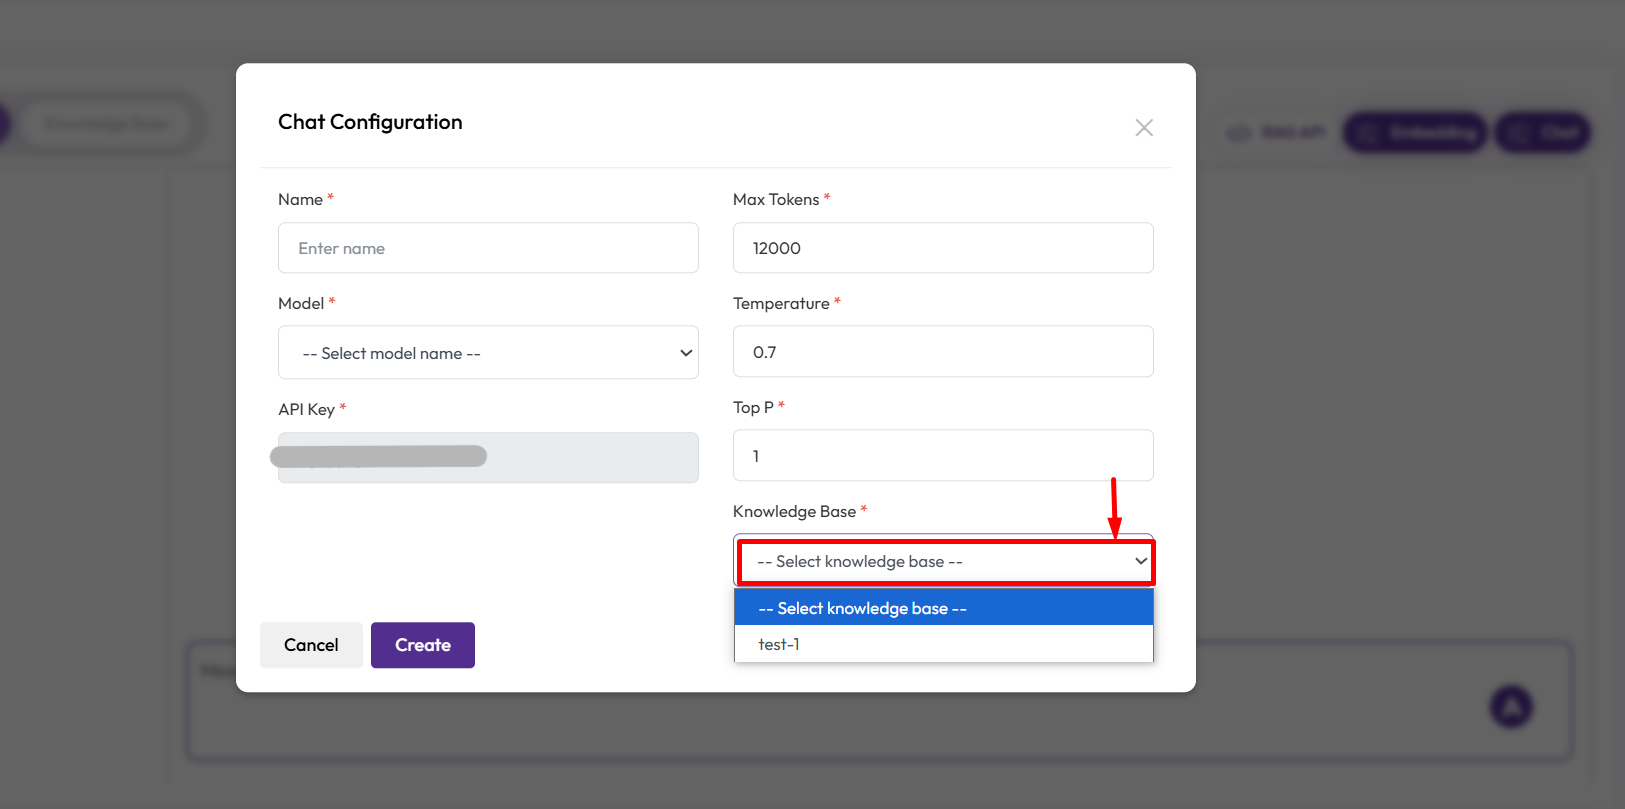This screenshot has width=1625, height=809.
Task: Click into the Top P input
Action: [943, 456]
